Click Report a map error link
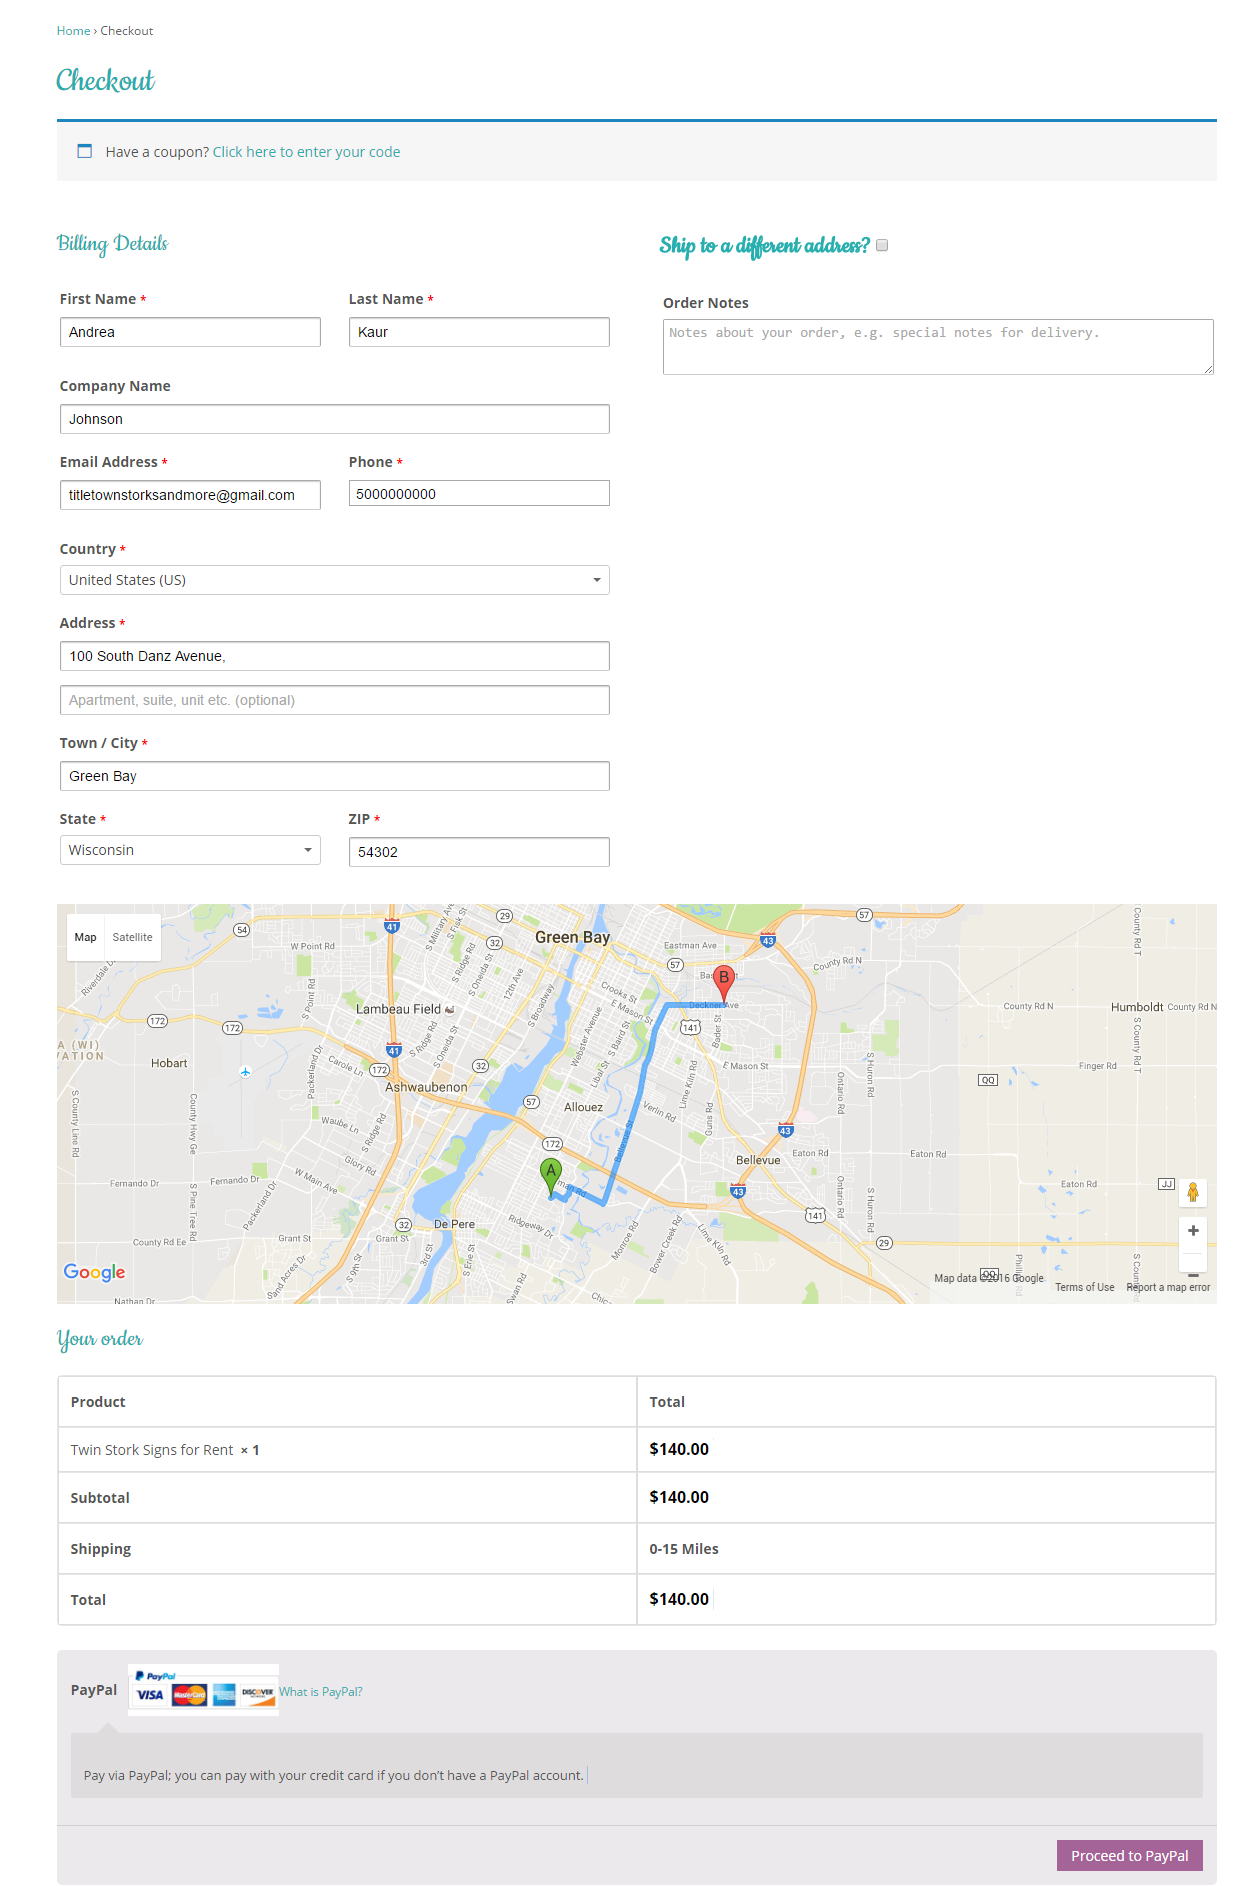1256x1886 pixels. pyautogui.click(x=1168, y=1287)
